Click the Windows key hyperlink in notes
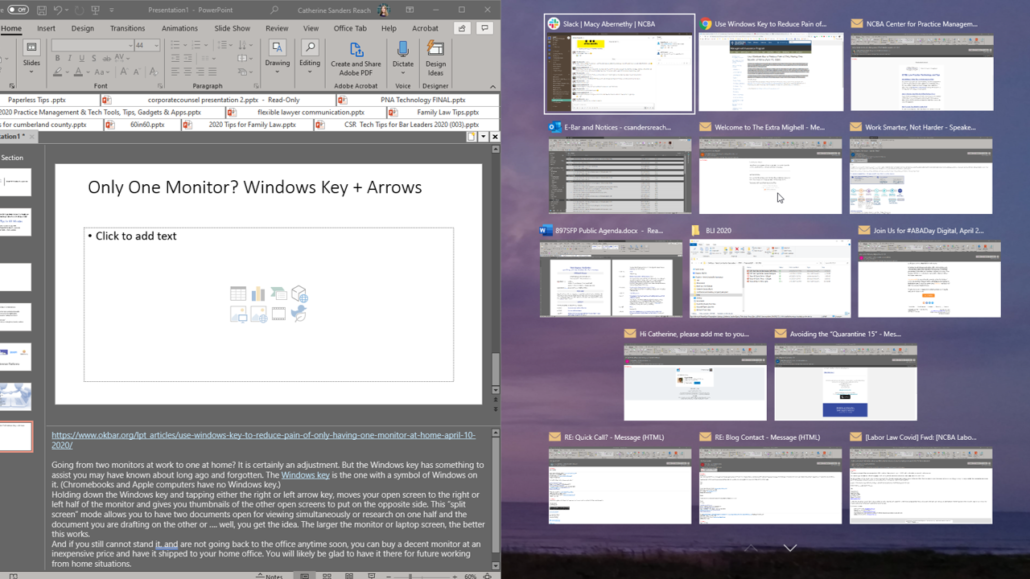Image resolution: width=1030 pixels, height=579 pixels. pos(305,475)
